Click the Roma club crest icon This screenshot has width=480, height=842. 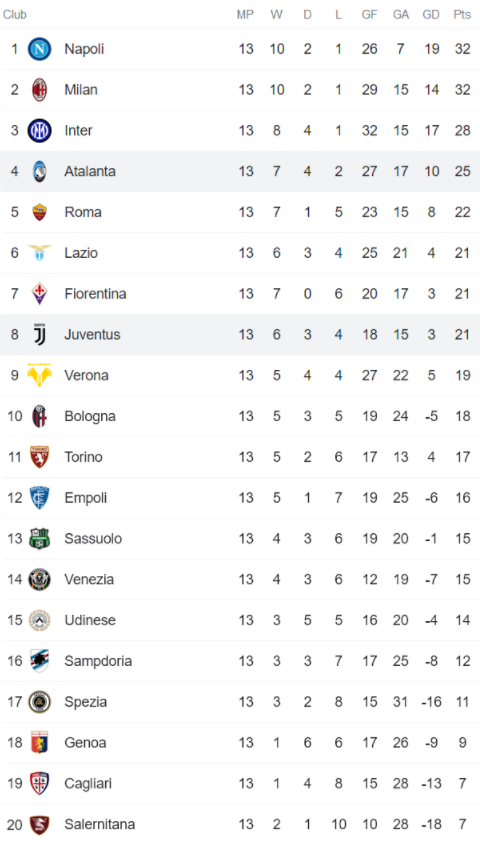coord(39,212)
